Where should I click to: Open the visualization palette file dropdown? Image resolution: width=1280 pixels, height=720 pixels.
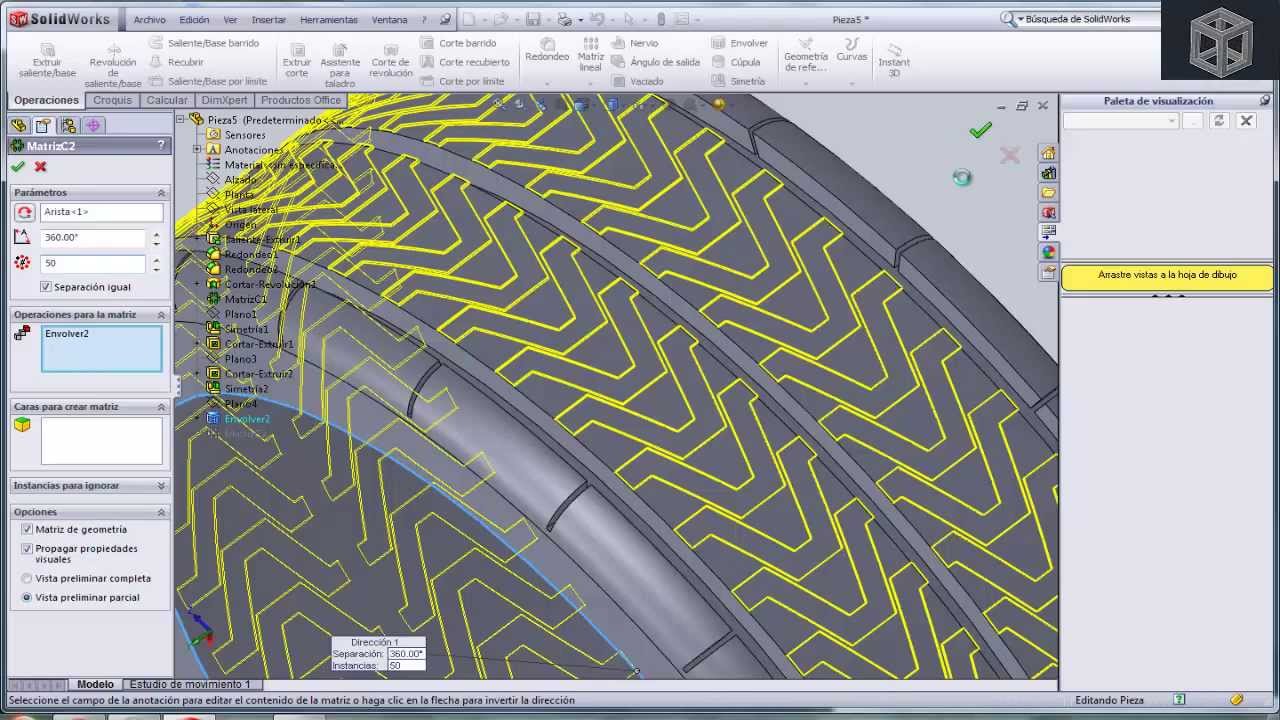point(1172,121)
